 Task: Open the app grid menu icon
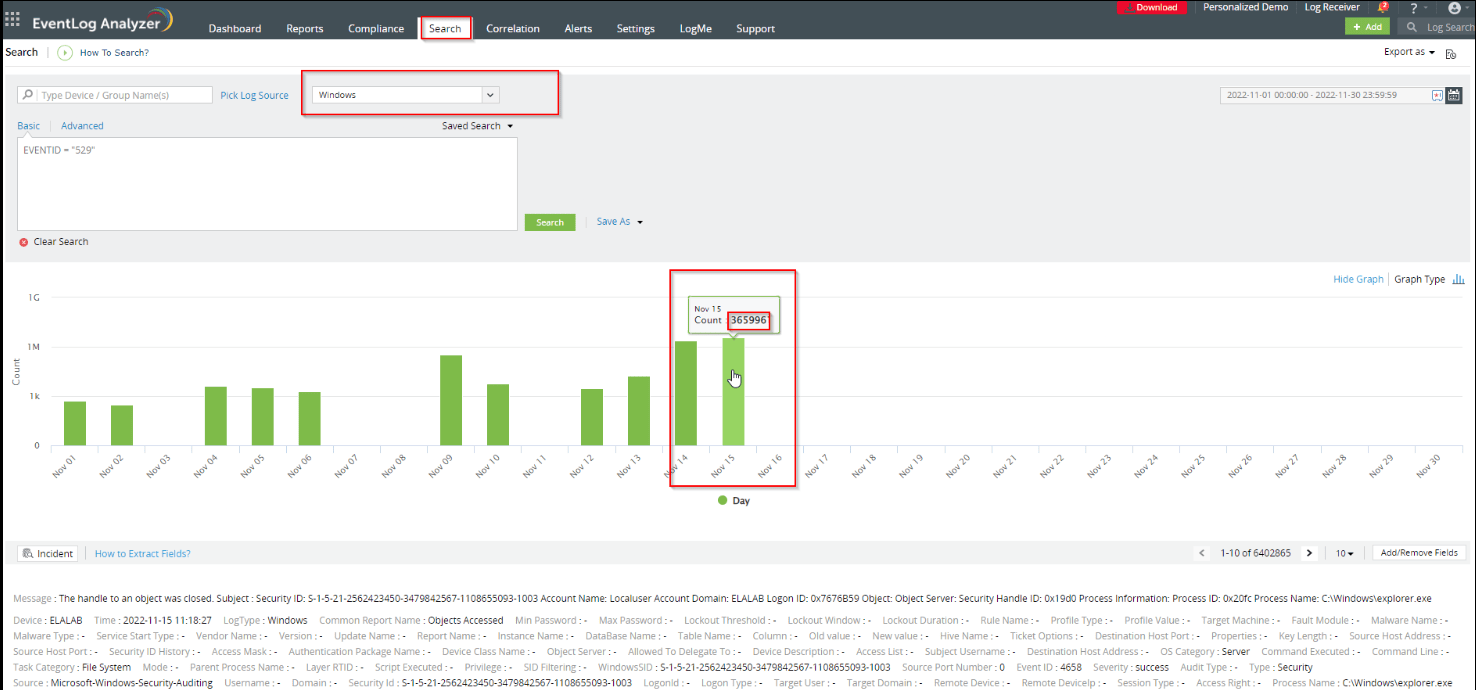point(12,19)
